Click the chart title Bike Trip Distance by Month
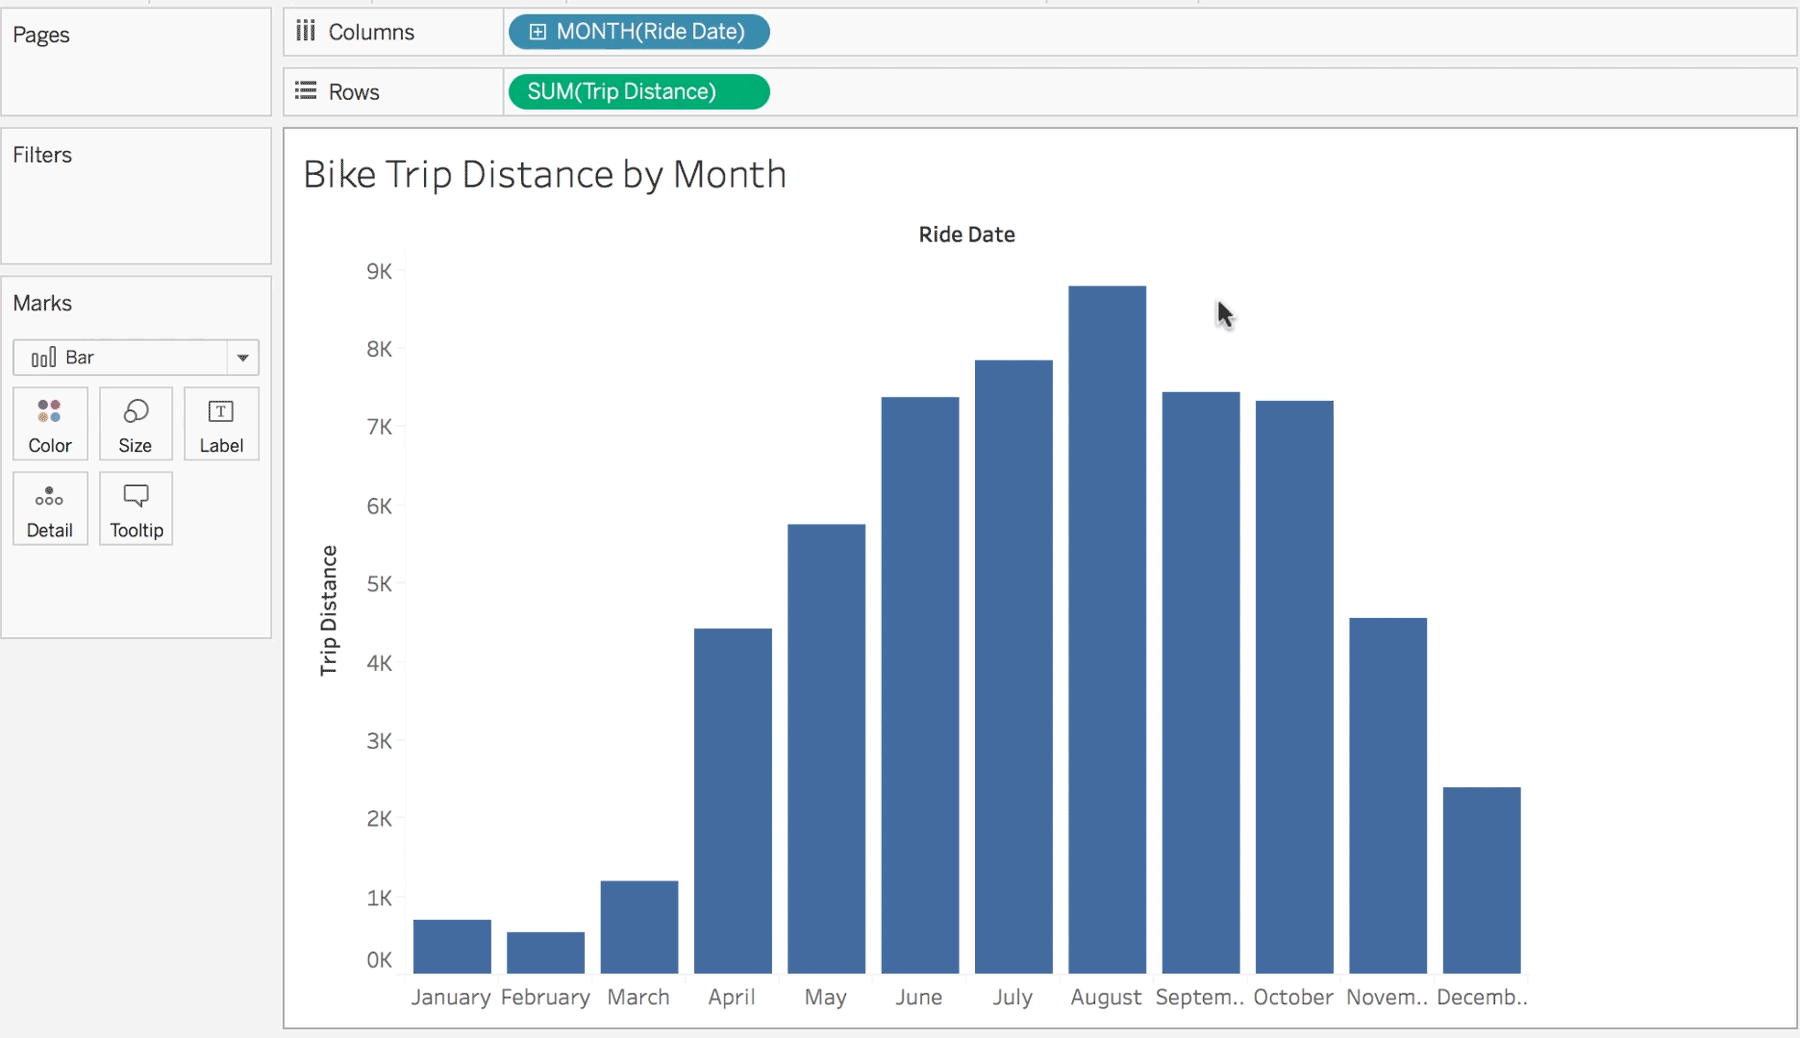Image resolution: width=1800 pixels, height=1038 pixels. pos(544,174)
